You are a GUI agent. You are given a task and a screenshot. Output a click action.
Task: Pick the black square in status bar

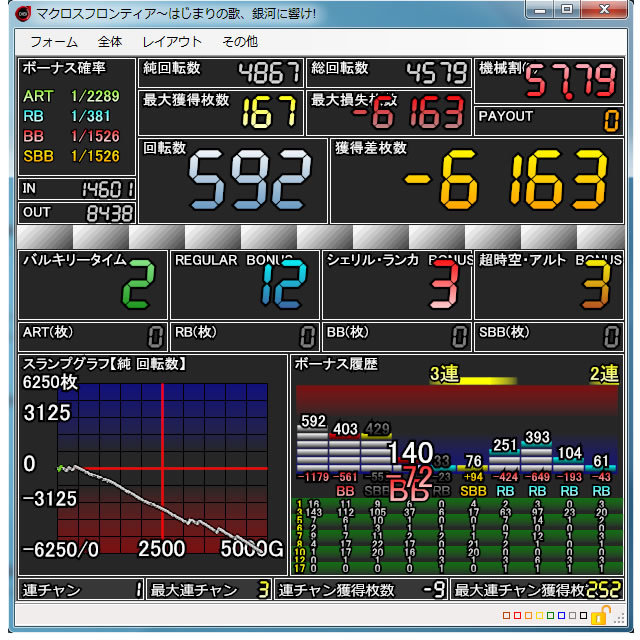(583, 616)
